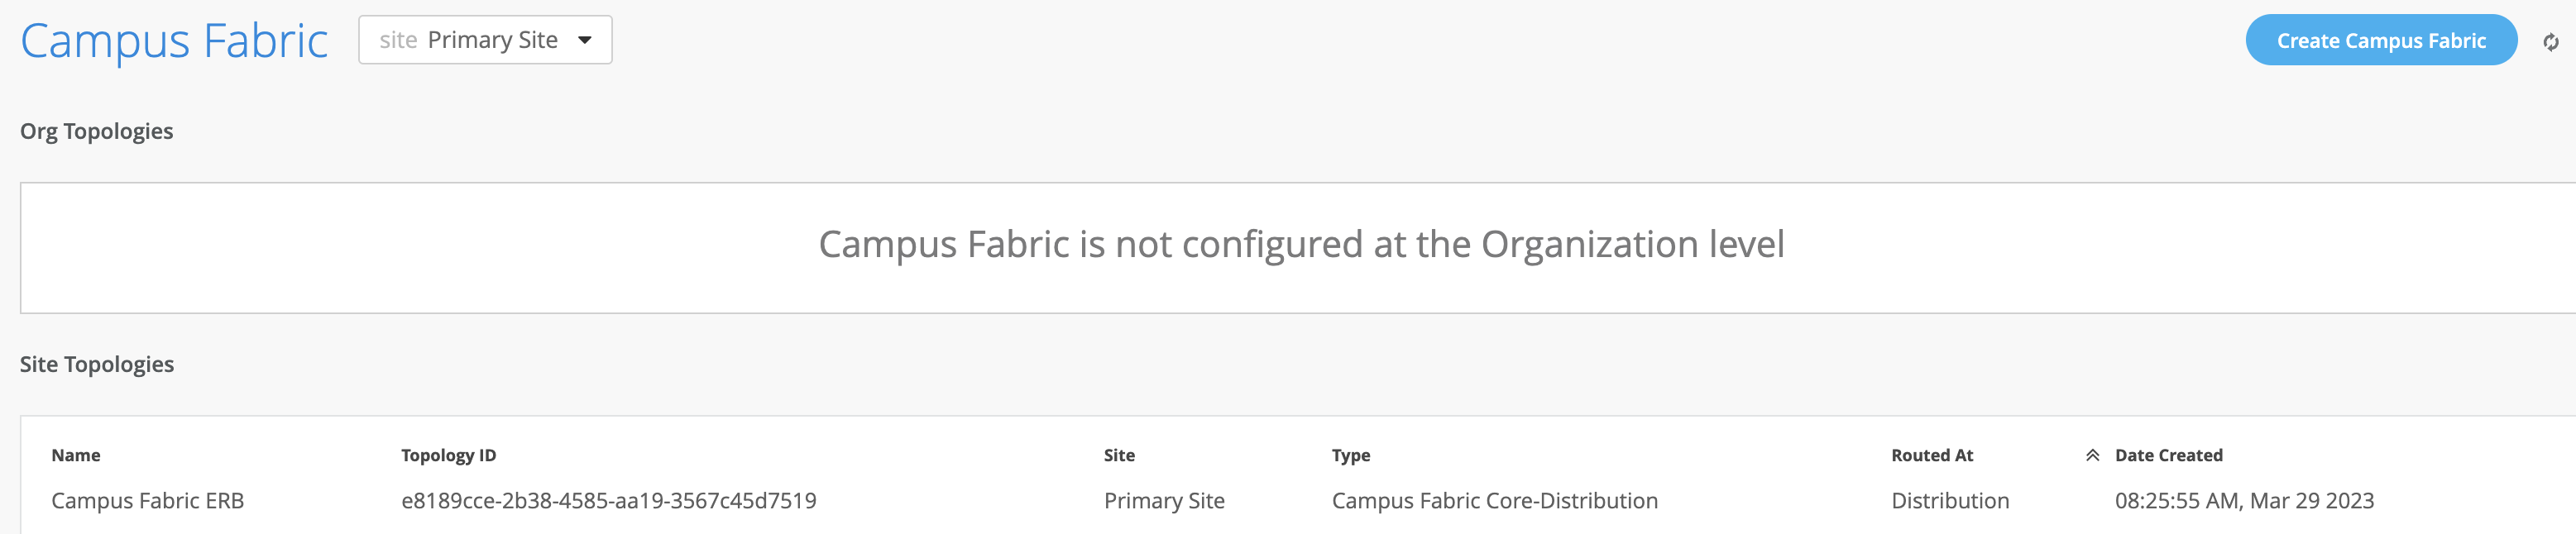Open the site Primary Site dropdown
Viewport: 2576px width, 534px height.
[484, 40]
